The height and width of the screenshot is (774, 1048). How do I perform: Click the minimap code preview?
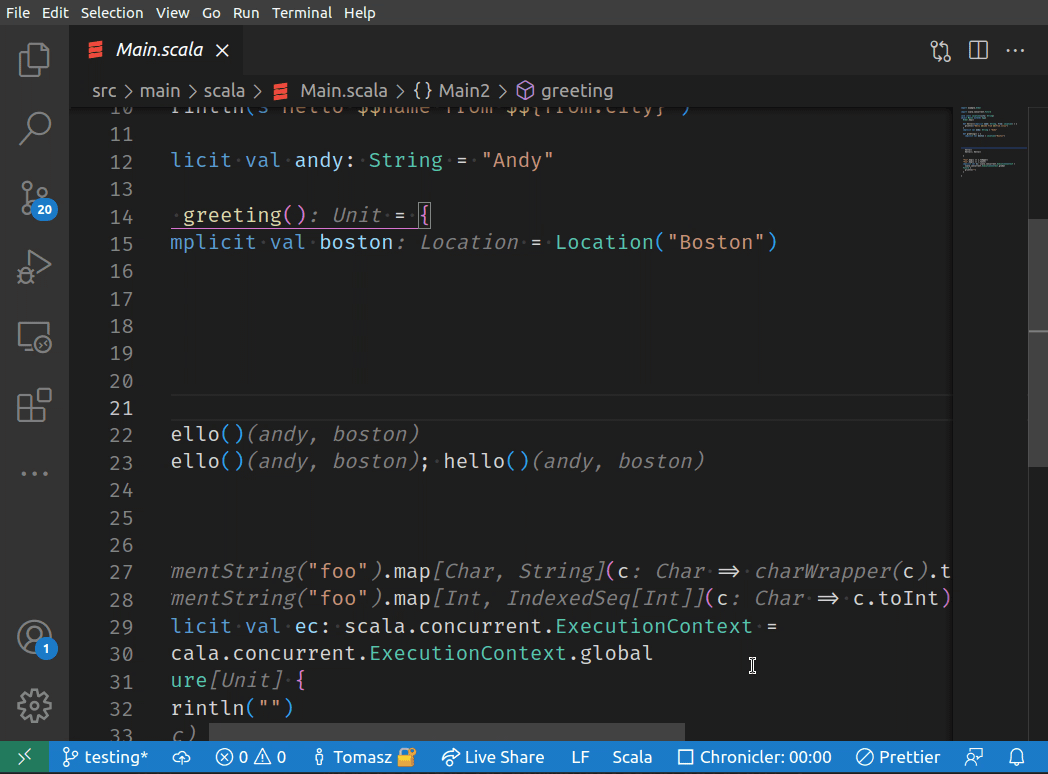point(992,141)
